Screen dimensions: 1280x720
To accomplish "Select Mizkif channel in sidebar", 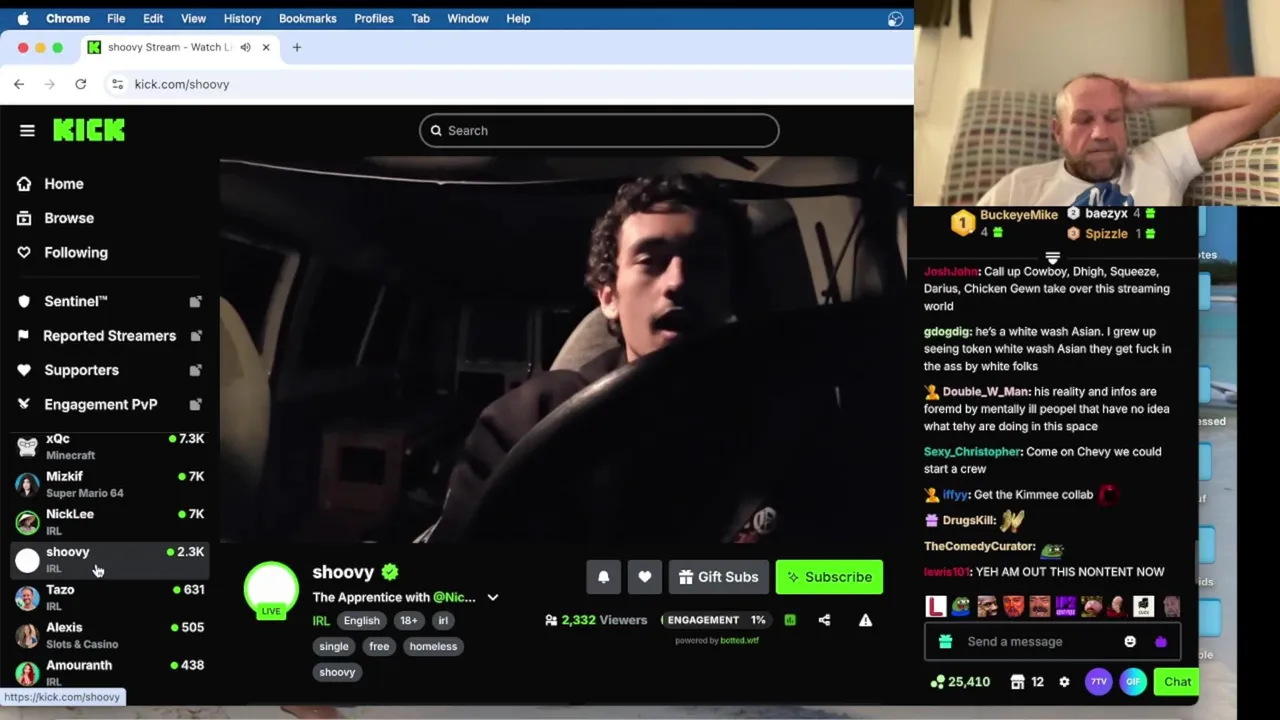I will coord(110,484).
